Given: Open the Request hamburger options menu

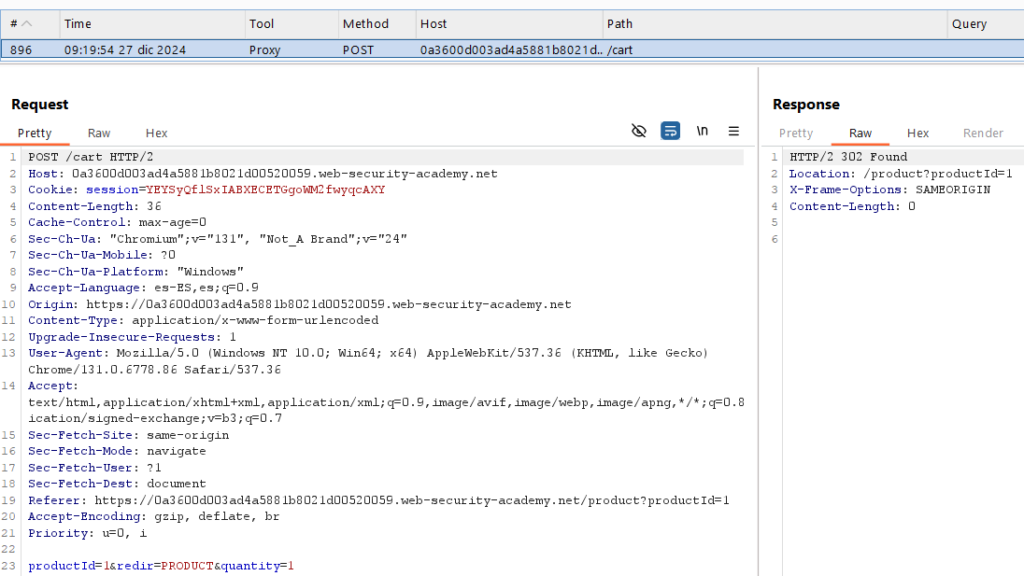Looking at the screenshot, I should click(733, 131).
